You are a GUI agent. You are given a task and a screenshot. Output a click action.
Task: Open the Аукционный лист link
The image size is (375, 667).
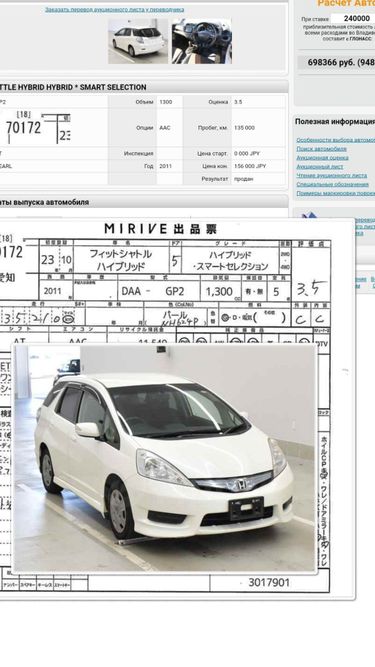tap(320, 167)
